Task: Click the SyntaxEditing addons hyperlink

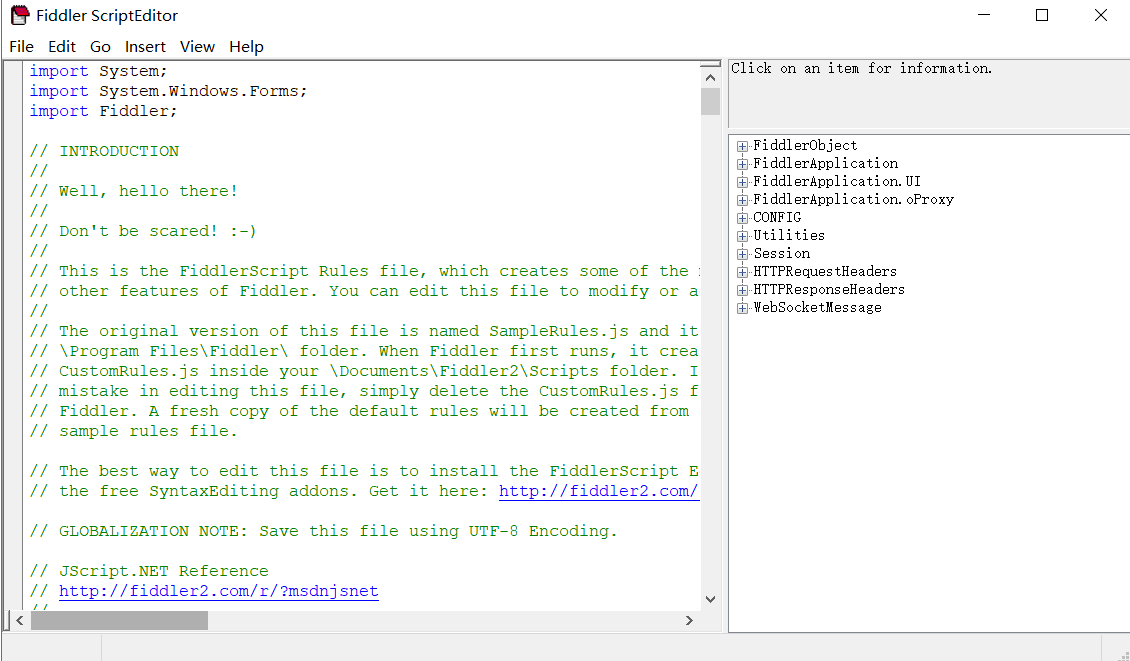Action: (598, 490)
